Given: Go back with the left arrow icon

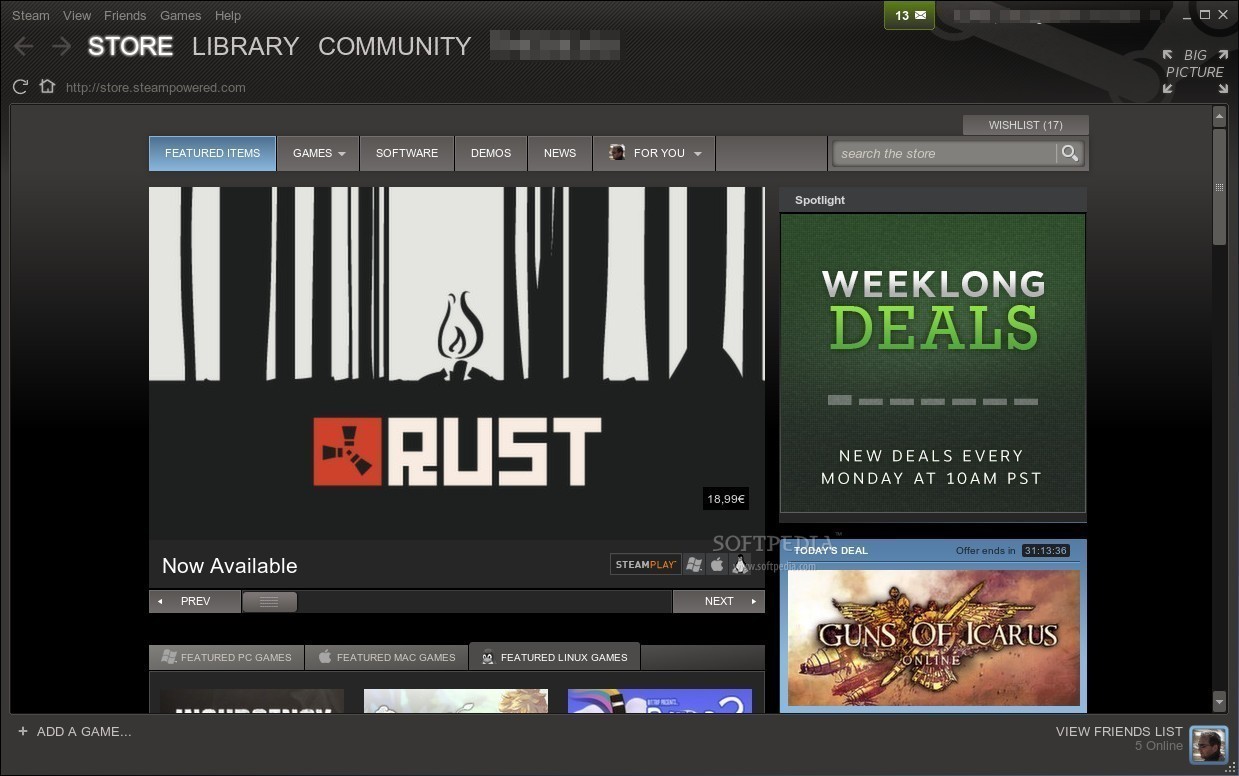Looking at the screenshot, I should pos(24,46).
